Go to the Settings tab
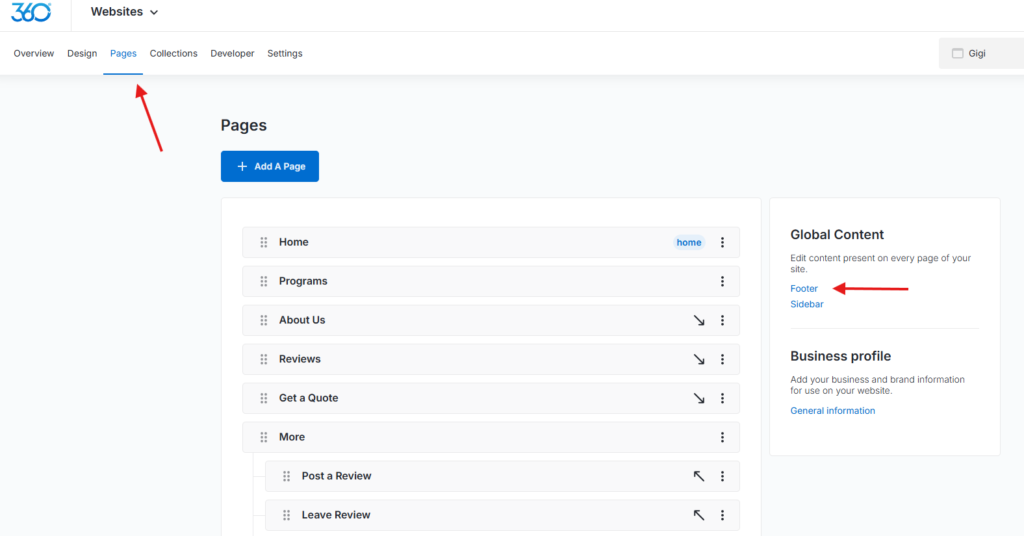The height and width of the screenshot is (536, 1024). [x=284, y=53]
